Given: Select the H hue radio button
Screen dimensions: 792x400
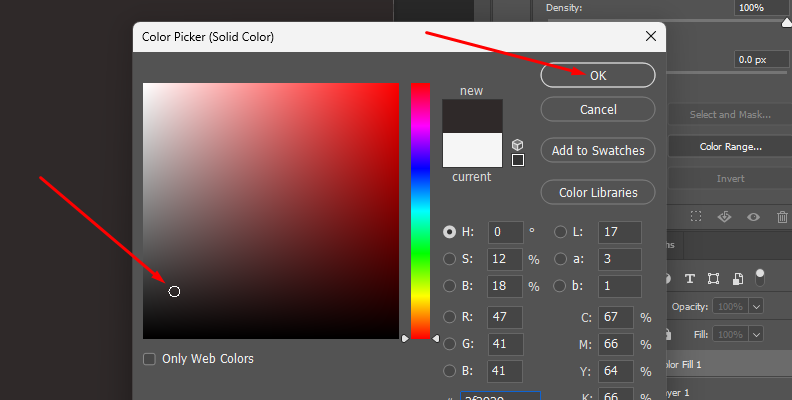Looking at the screenshot, I should 450,231.
